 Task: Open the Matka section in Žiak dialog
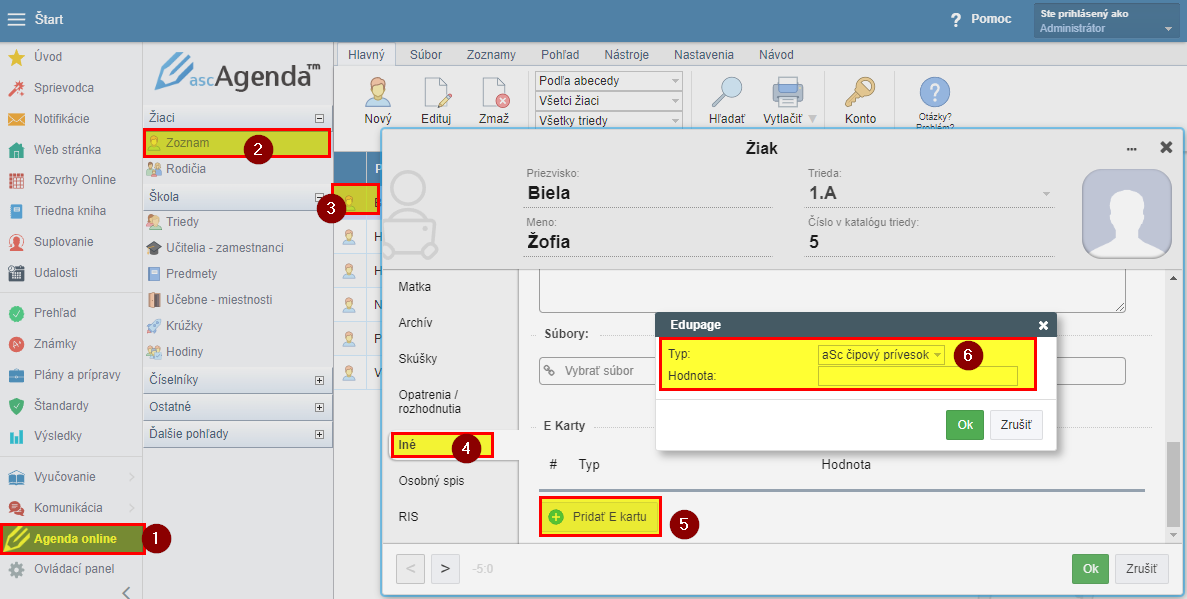point(415,287)
